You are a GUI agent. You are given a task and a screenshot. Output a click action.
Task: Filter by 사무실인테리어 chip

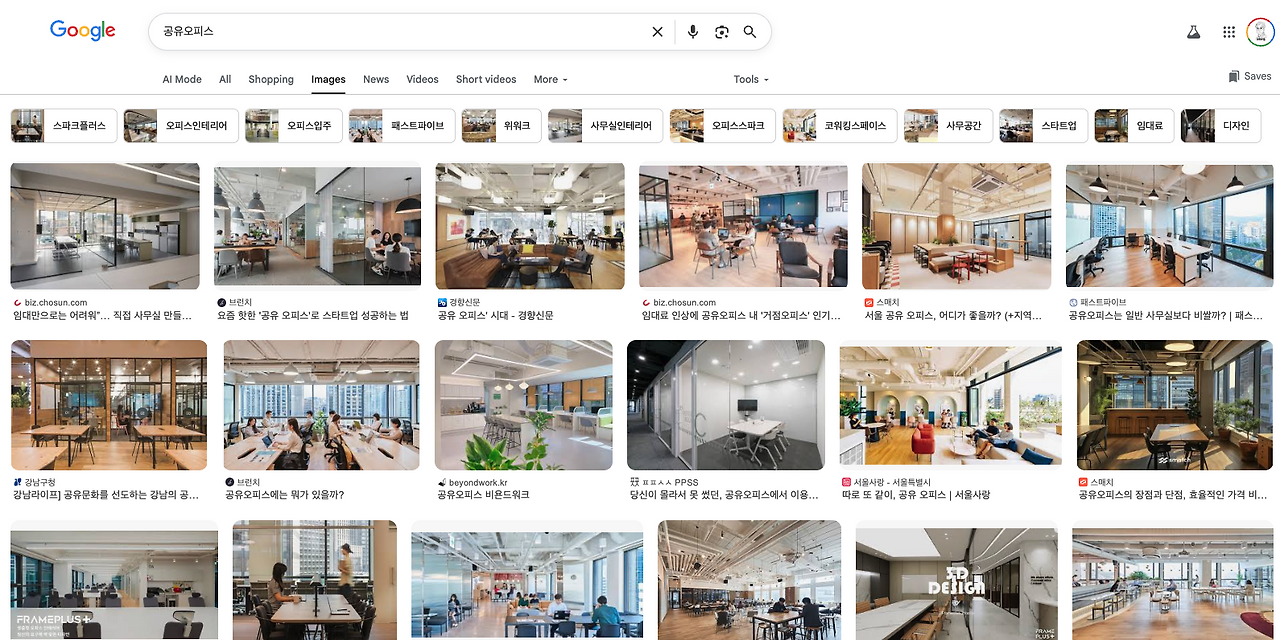[605, 126]
